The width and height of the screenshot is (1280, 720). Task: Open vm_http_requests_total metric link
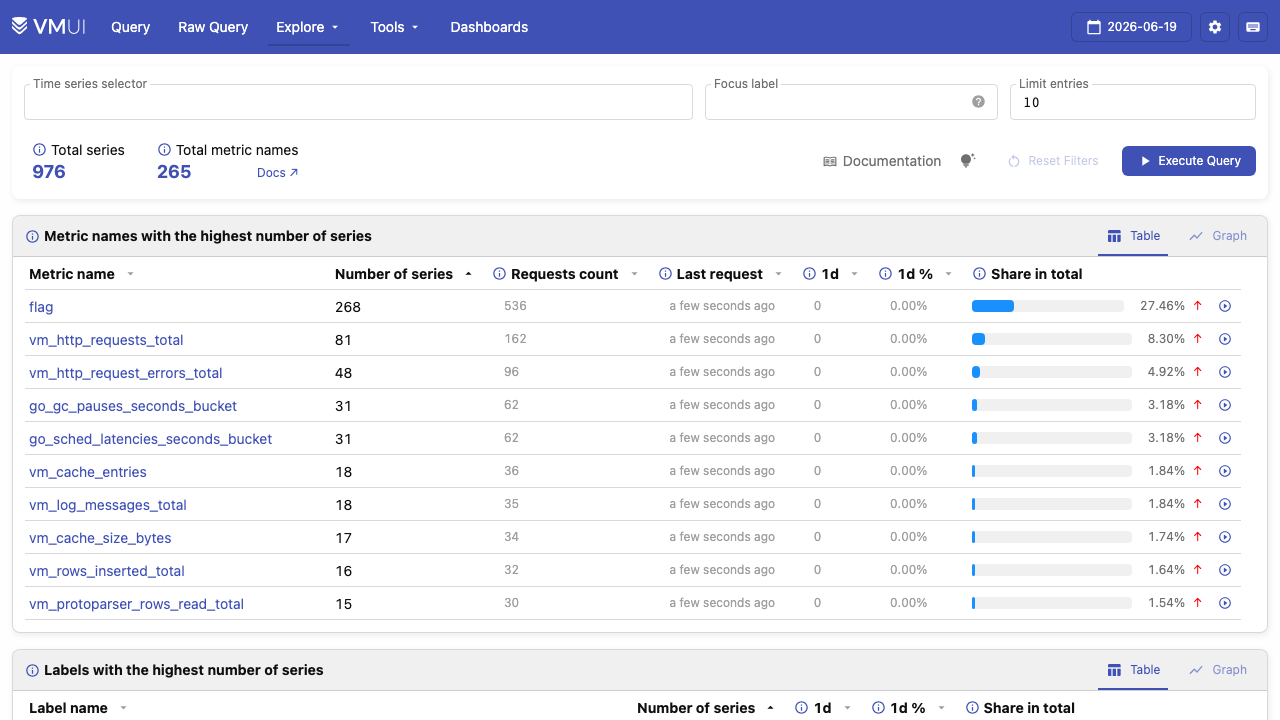[106, 340]
